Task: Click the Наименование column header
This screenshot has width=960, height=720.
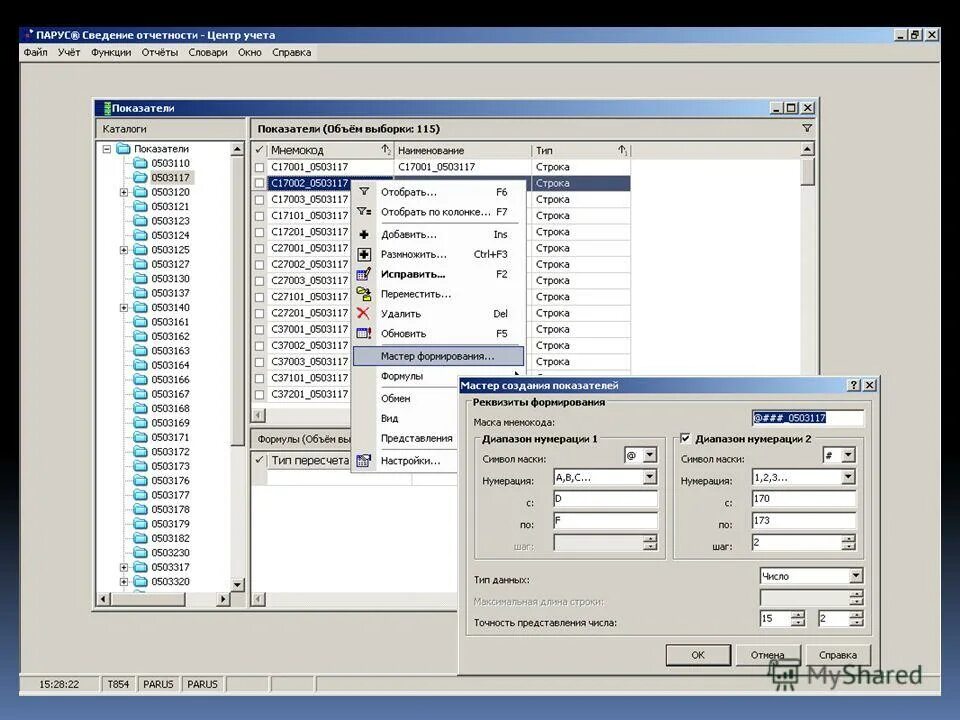Action: [x=462, y=150]
